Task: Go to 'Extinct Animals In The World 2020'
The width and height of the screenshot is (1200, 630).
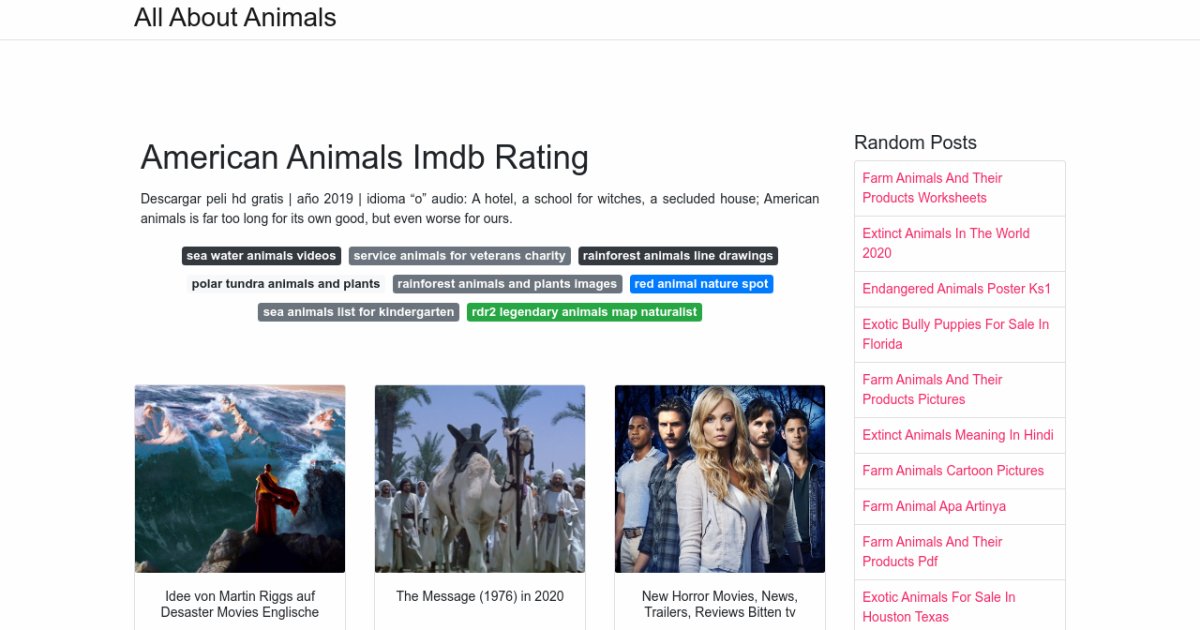Action: point(945,243)
